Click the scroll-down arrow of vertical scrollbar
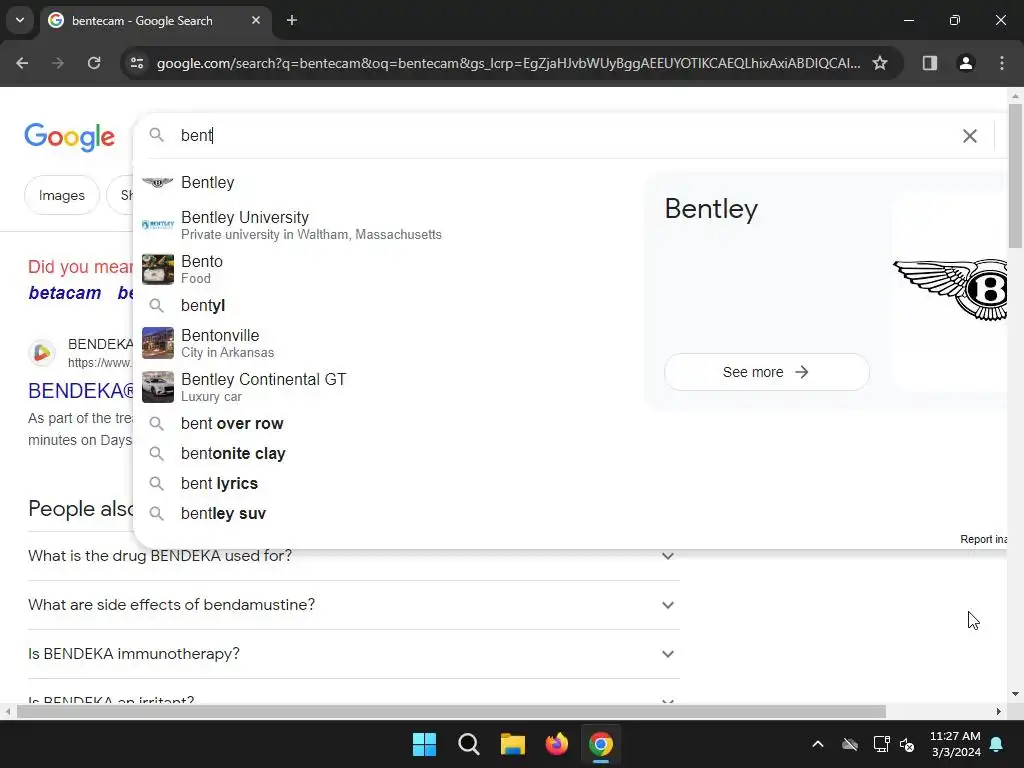 (x=1015, y=694)
